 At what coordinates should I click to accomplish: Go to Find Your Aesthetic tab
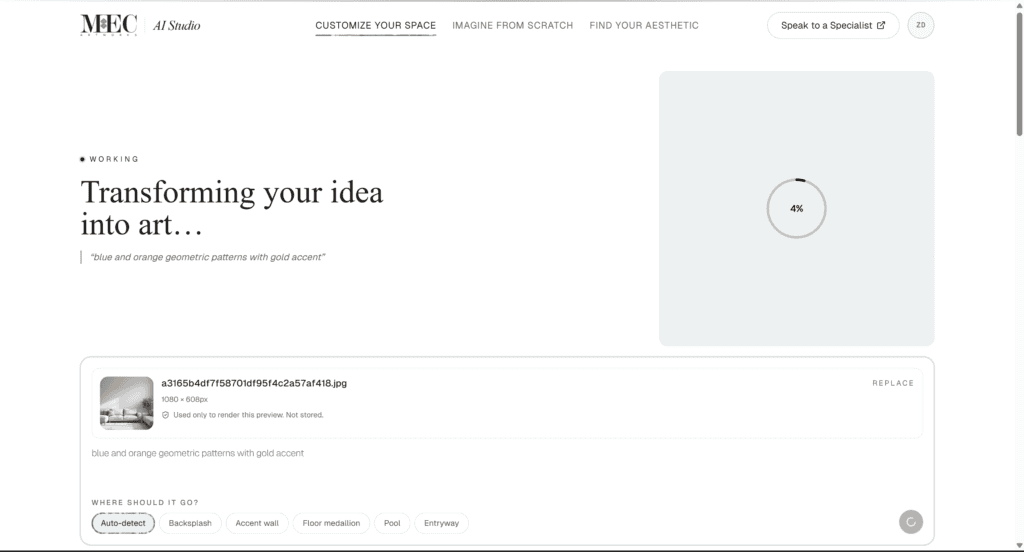pos(644,25)
